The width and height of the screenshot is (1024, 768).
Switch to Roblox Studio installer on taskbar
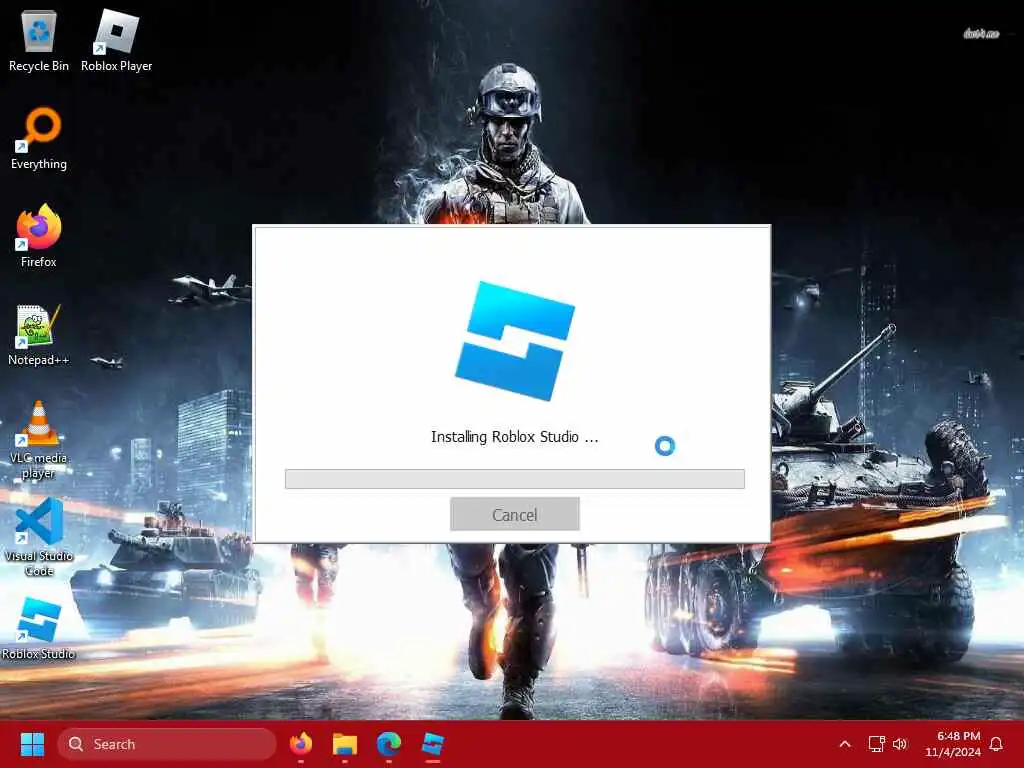point(432,744)
